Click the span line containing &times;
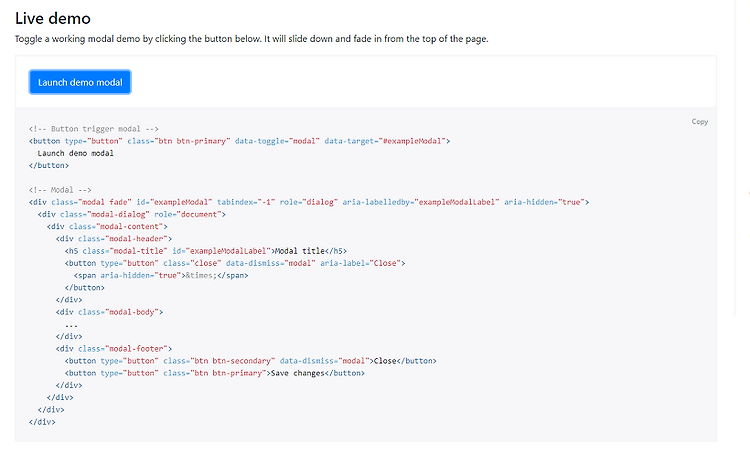 coord(161,276)
